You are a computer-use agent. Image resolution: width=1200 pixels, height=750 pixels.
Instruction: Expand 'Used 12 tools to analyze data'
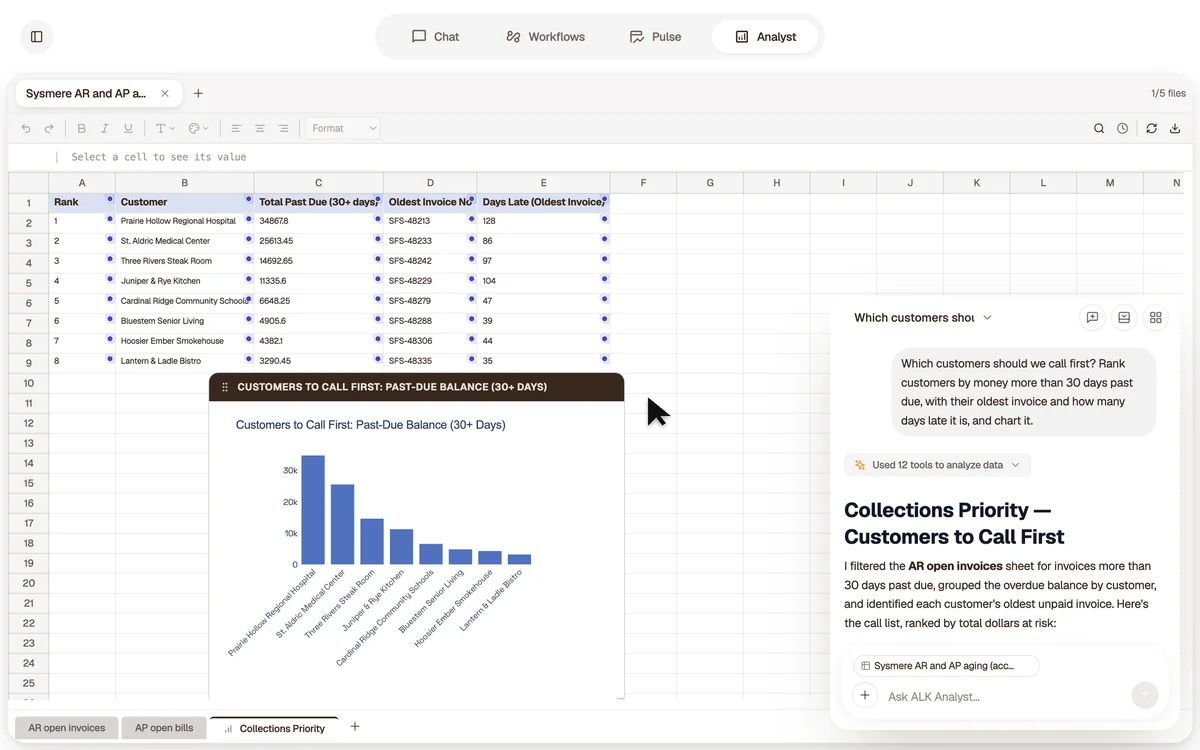(937, 465)
